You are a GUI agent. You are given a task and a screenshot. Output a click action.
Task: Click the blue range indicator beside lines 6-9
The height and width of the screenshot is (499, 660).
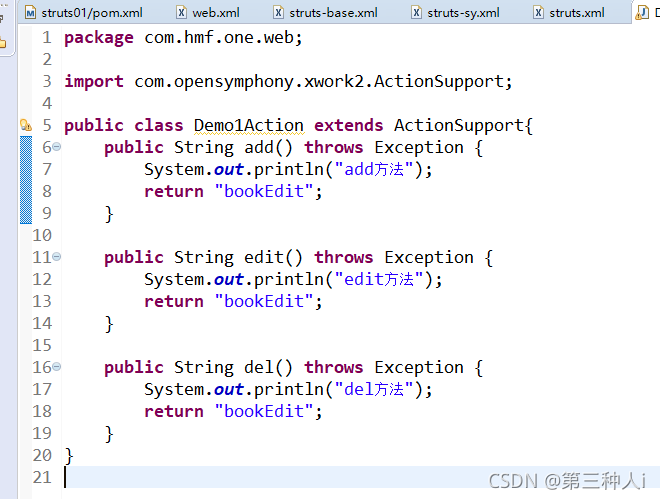point(26,180)
